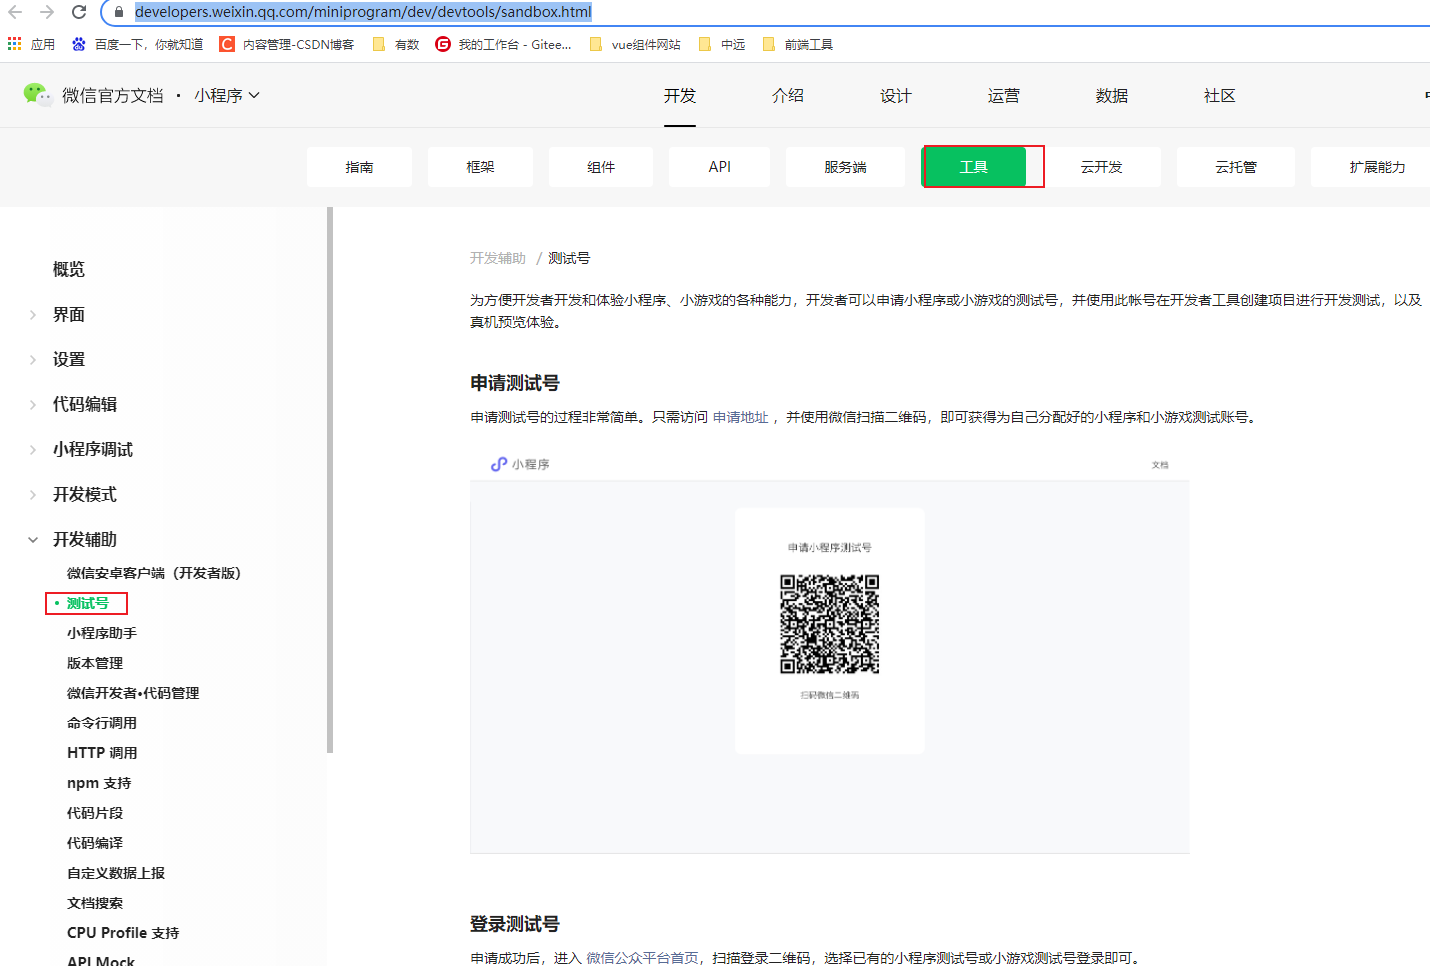Switch to the API tab
This screenshot has height=966, width=1430.
(720, 167)
